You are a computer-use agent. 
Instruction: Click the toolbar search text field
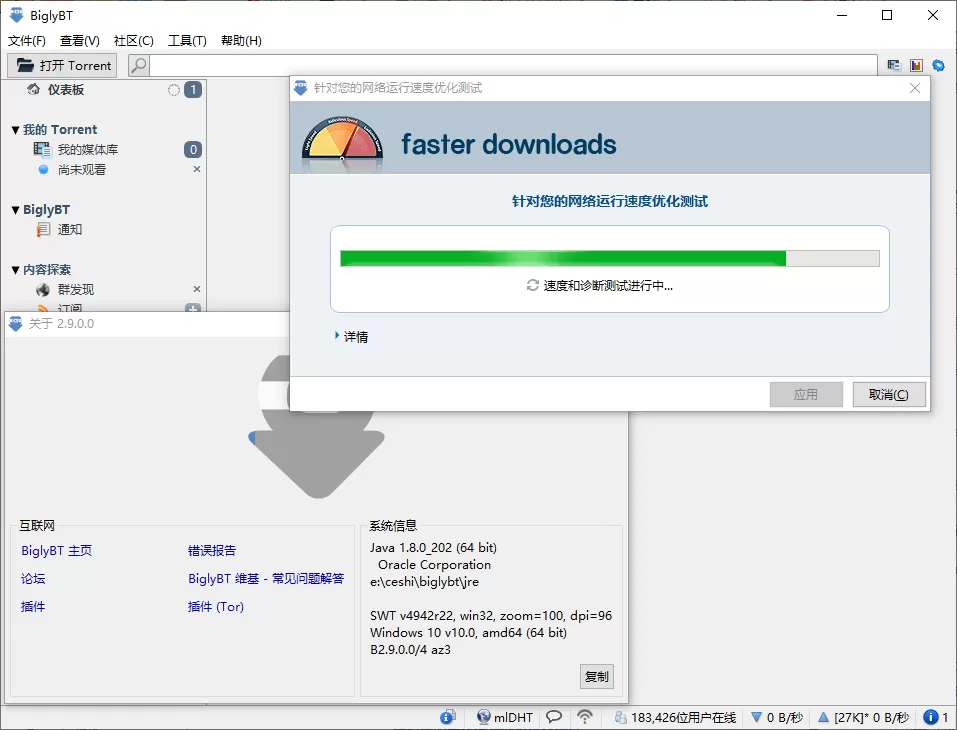pos(513,65)
